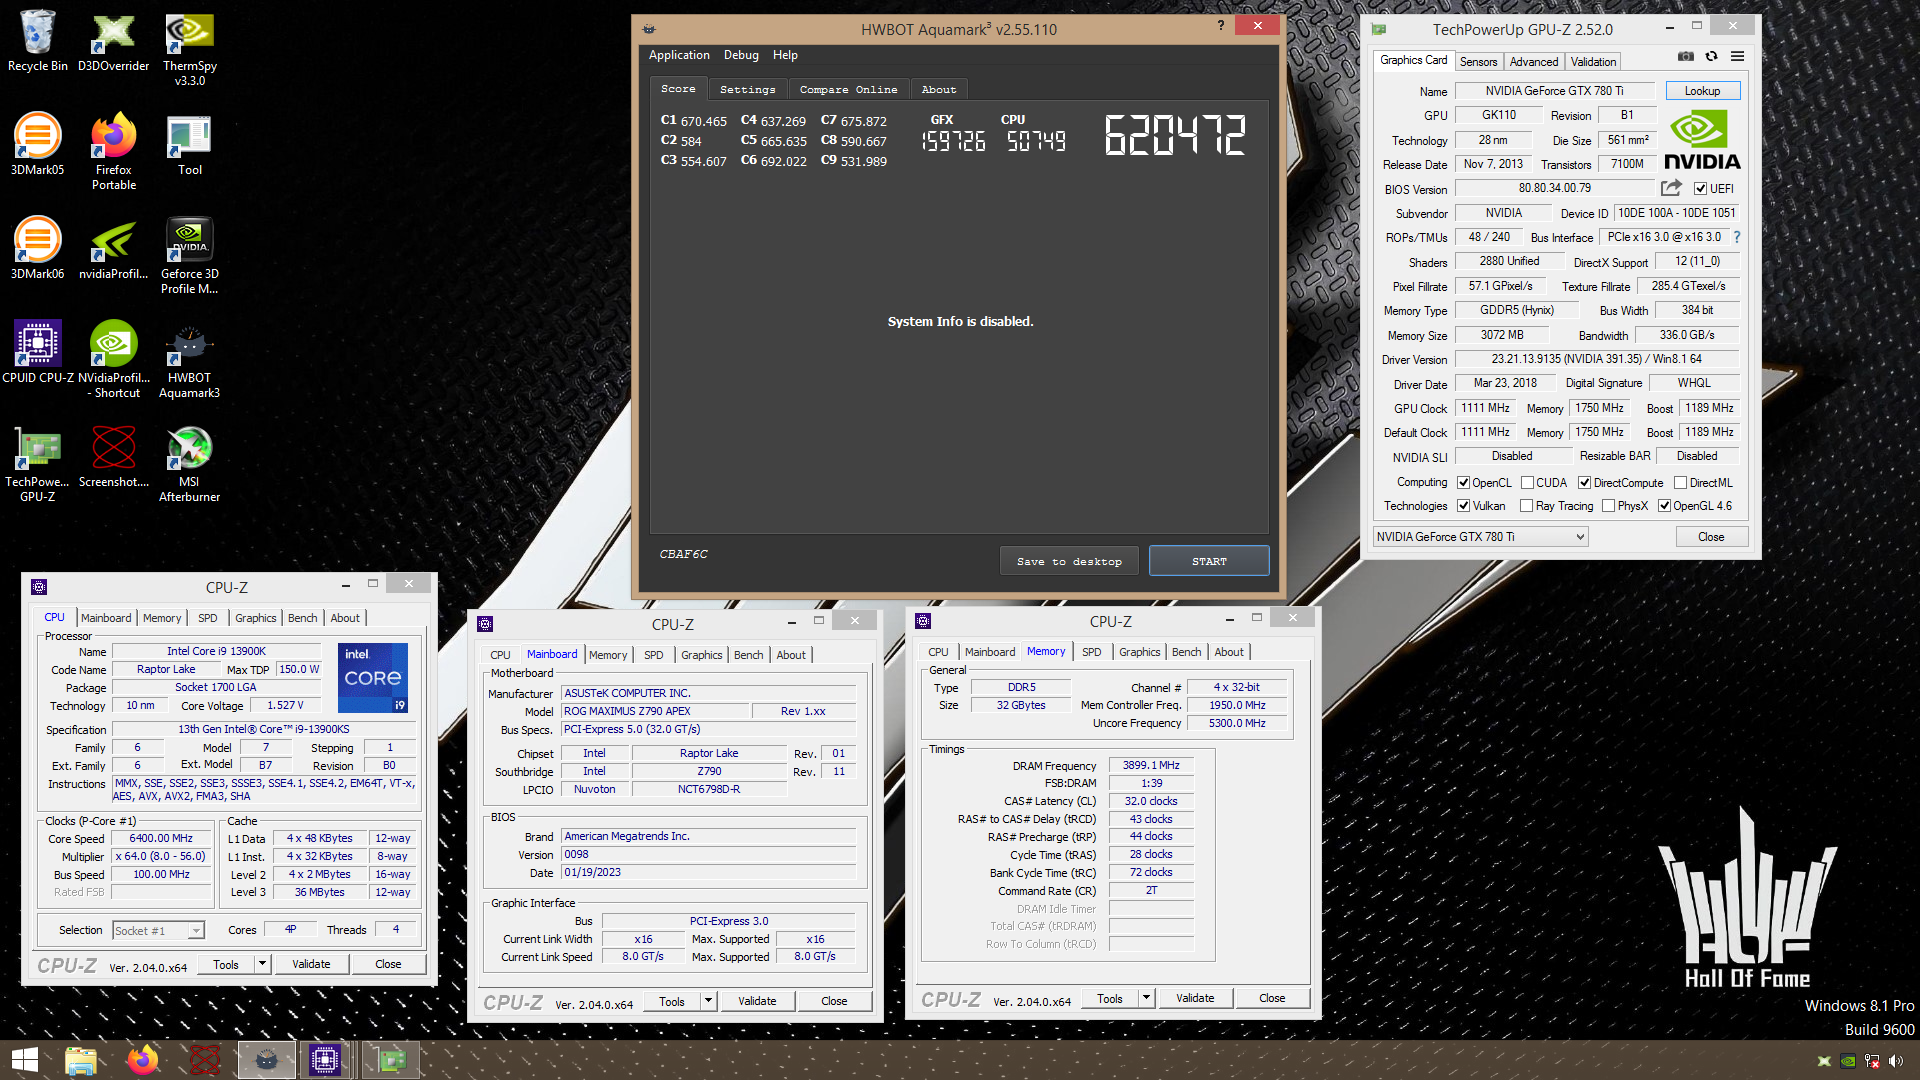Switch to the Sensors tab in GPU-Z

click(1478, 62)
